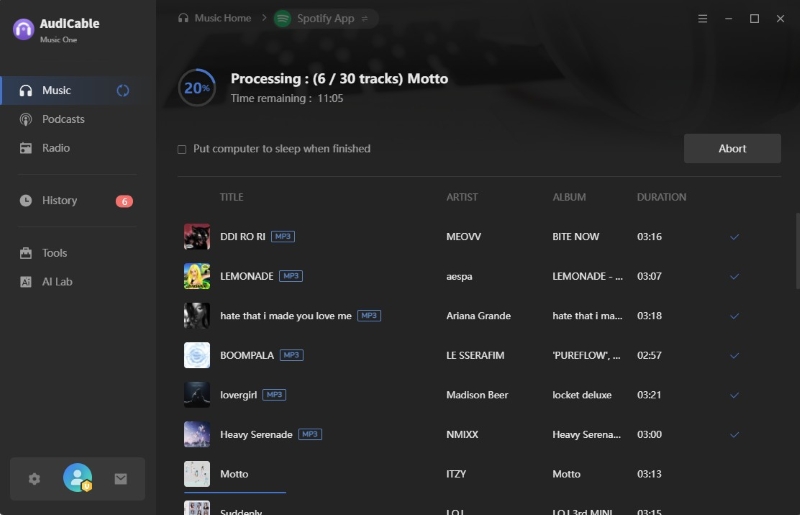Click the Time remaining 11:05 text
The image size is (800, 515).
(287, 98)
